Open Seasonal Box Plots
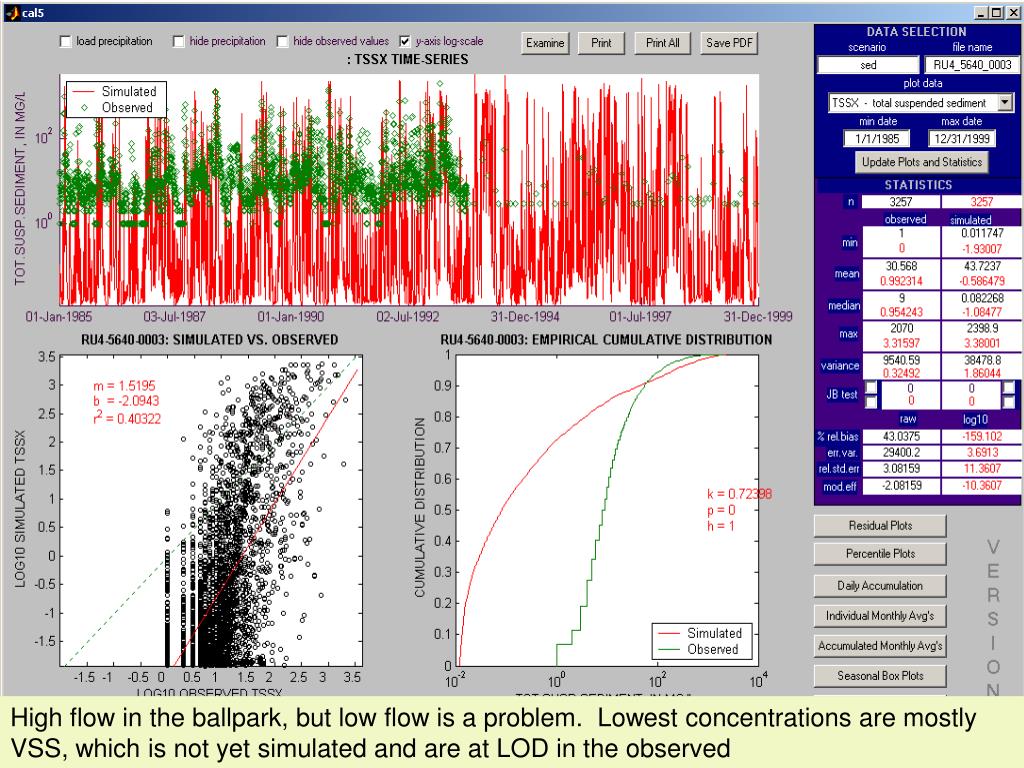Image resolution: width=1024 pixels, height=768 pixels. (880, 676)
